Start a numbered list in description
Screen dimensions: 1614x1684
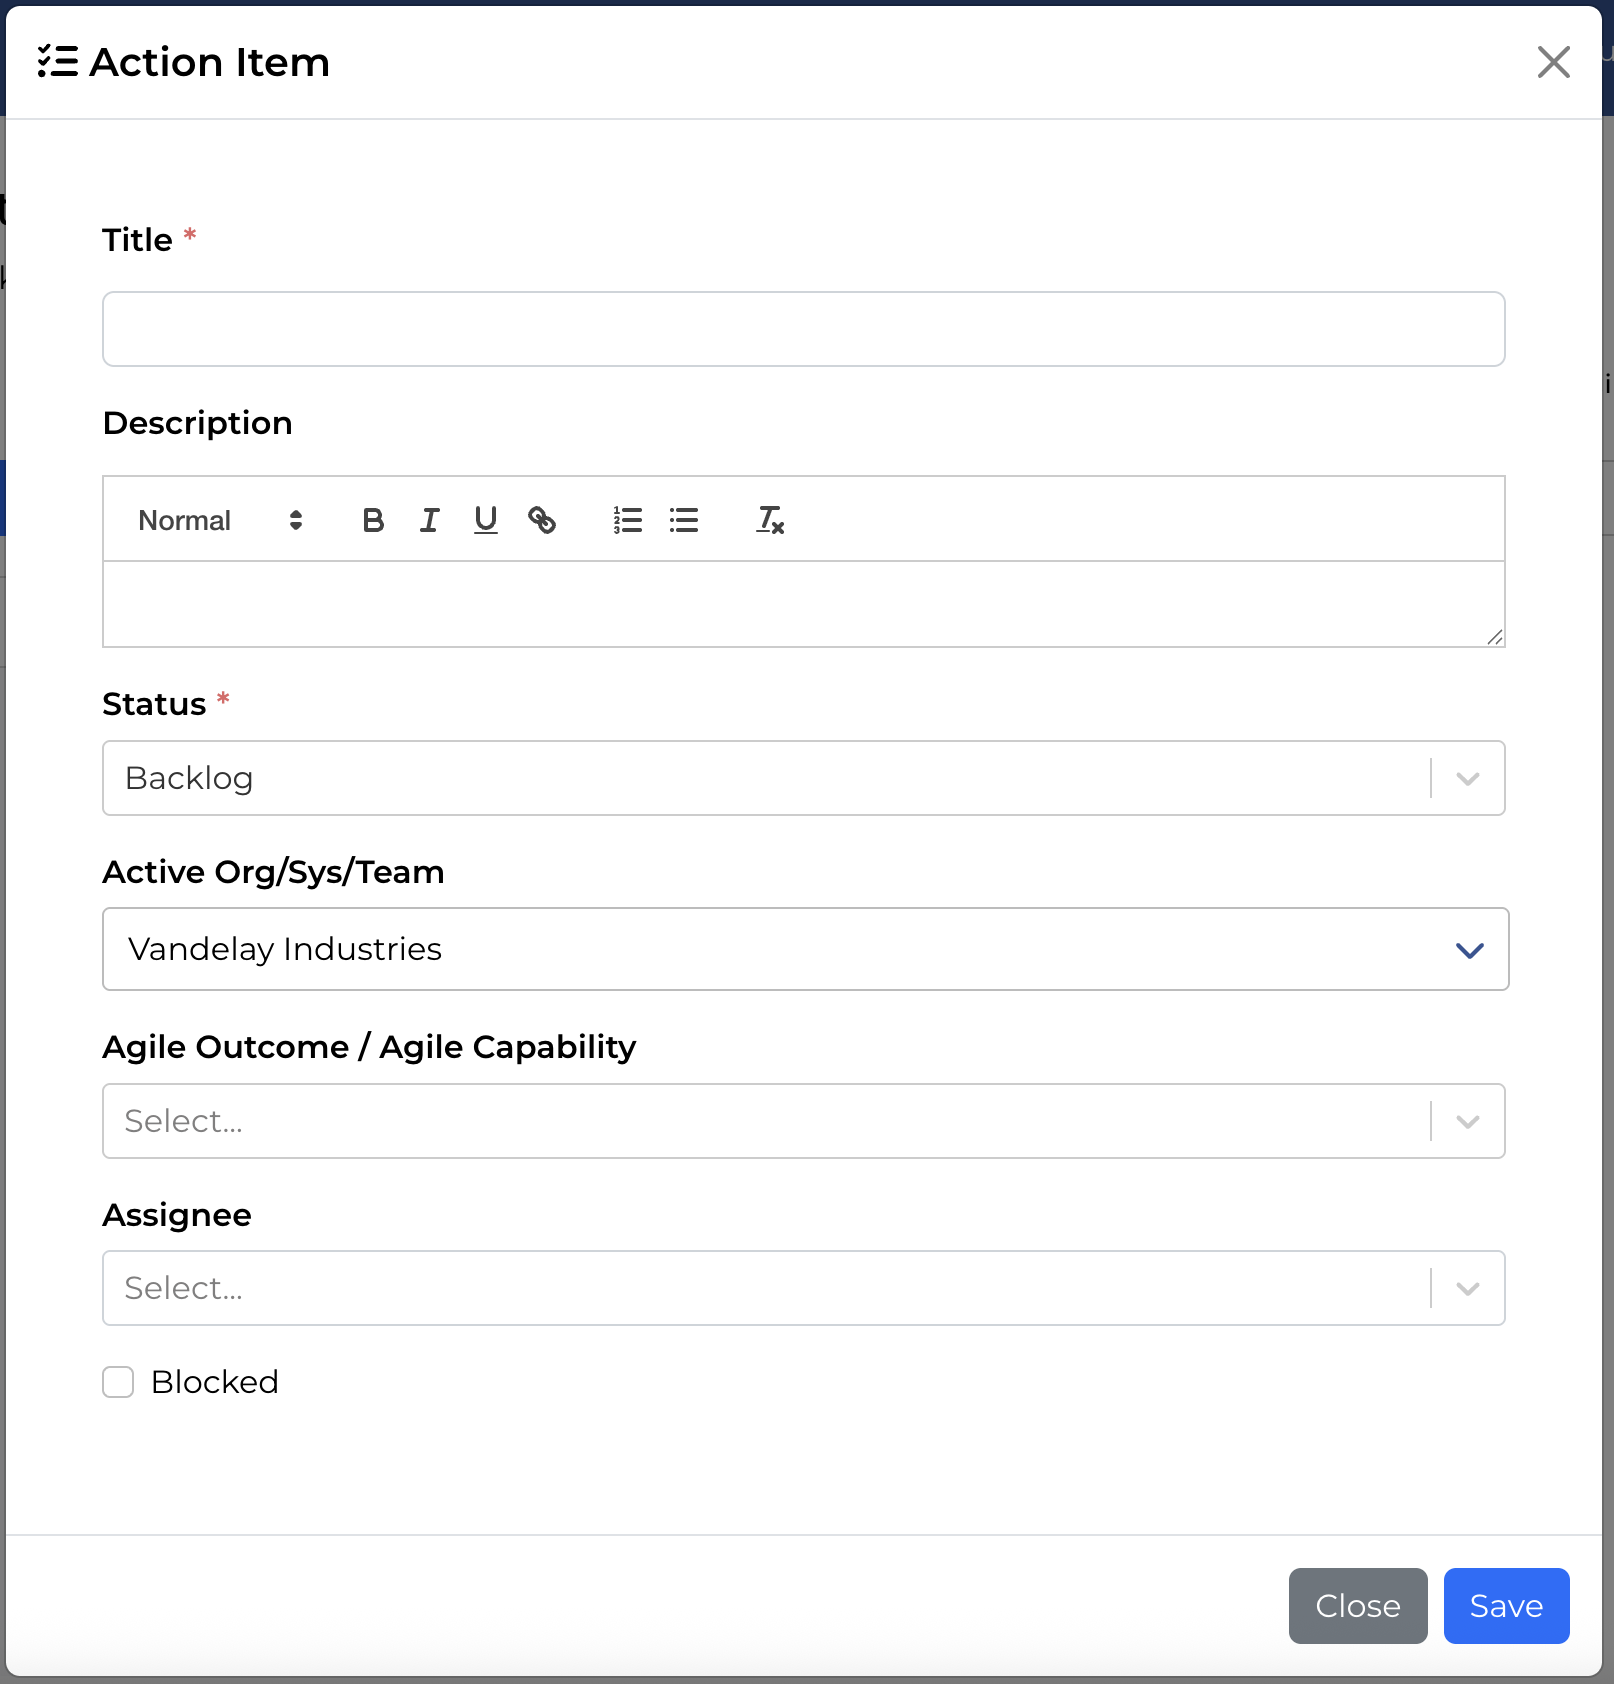coord(628,520)
